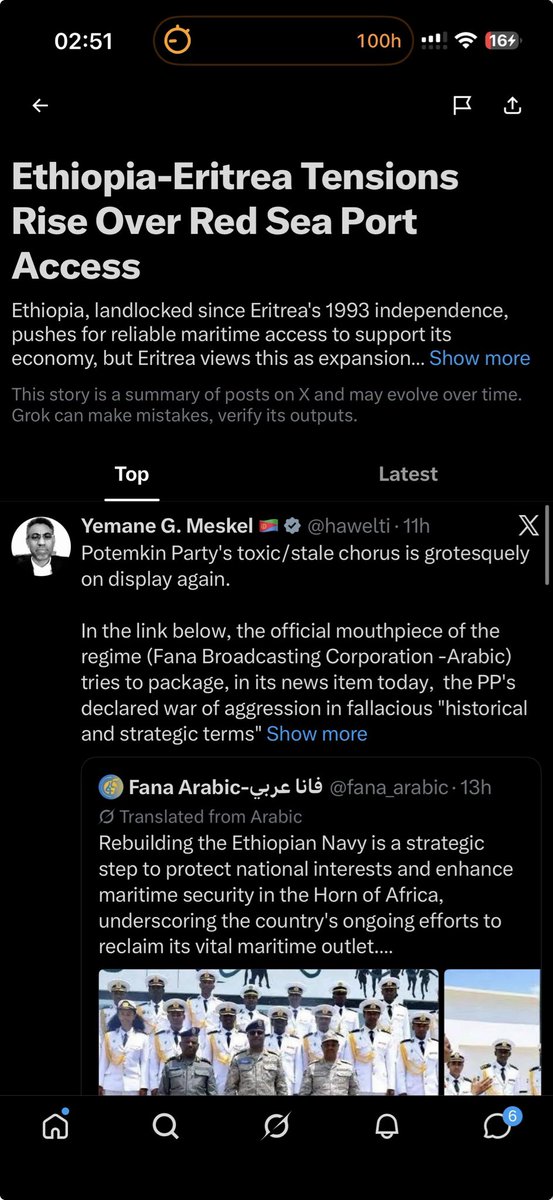Tap the back arrow icon
Image resolution: width=553 pixels, height=1200 pixels.
(40, 106)
